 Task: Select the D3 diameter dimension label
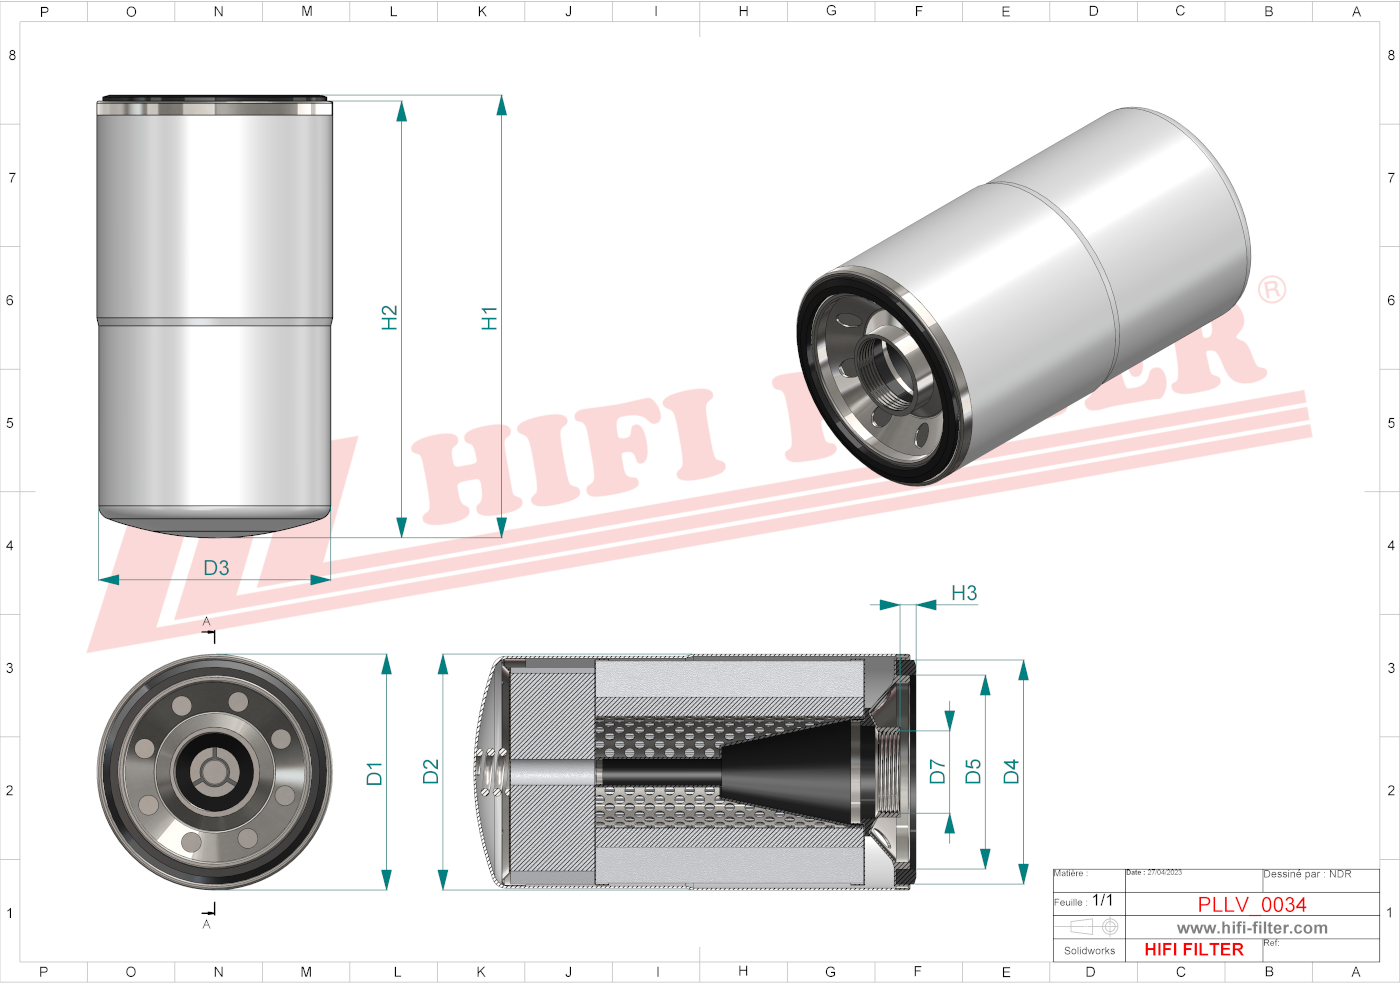(216, 568)
